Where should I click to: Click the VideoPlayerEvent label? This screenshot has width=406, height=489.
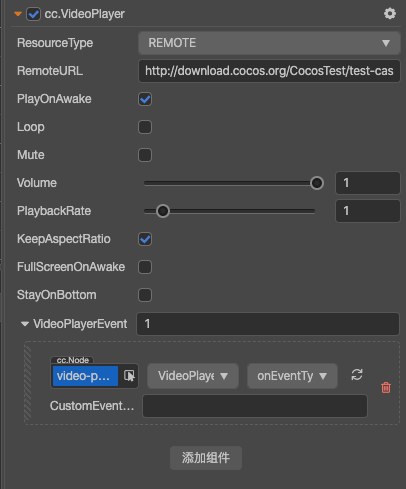pos(80,324)
